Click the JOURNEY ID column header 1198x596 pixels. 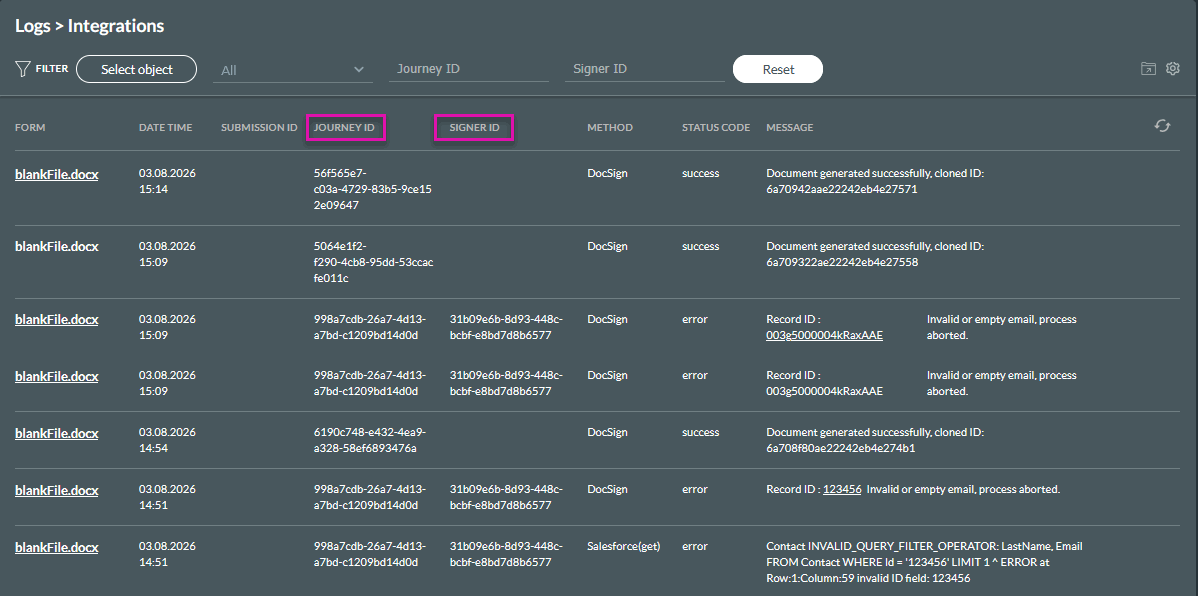tap(345, 128)
